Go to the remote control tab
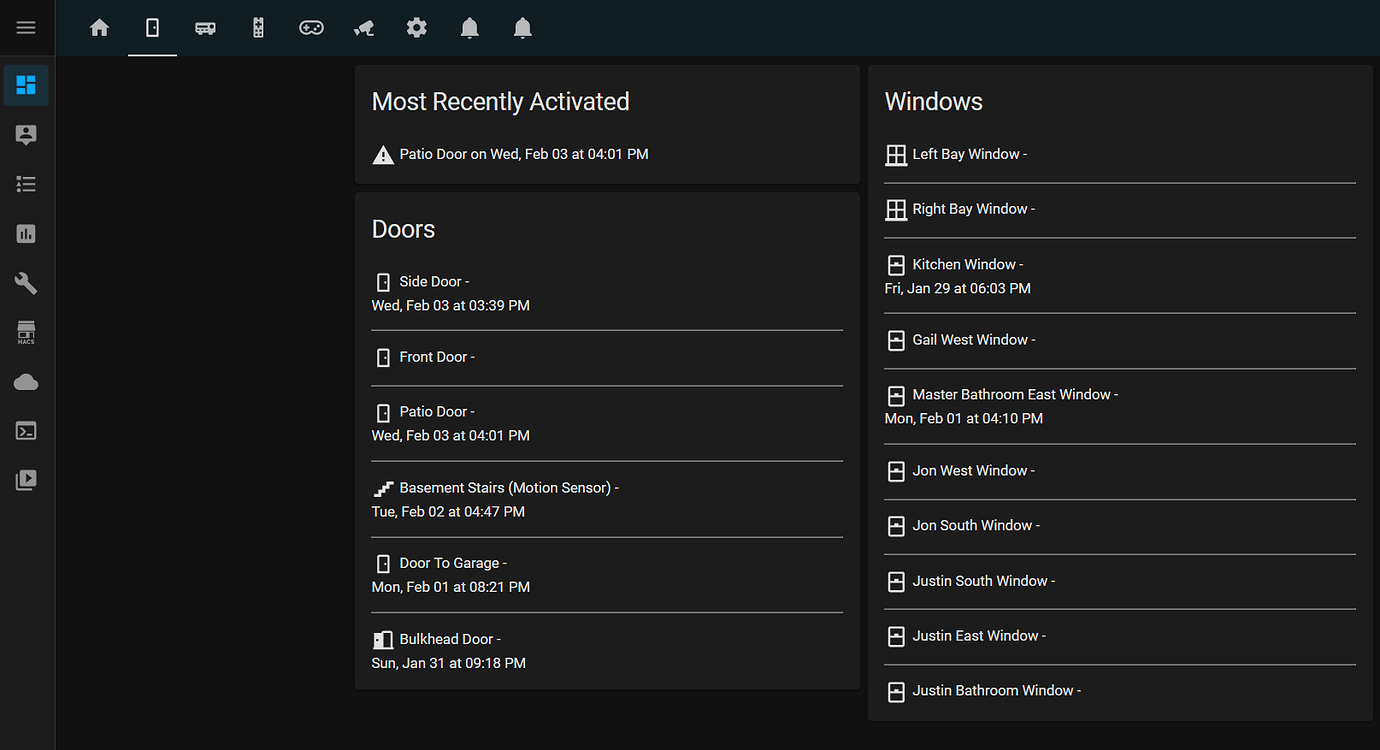The height and width of the screenshot is (750, 1380). [x=258, y=28]
